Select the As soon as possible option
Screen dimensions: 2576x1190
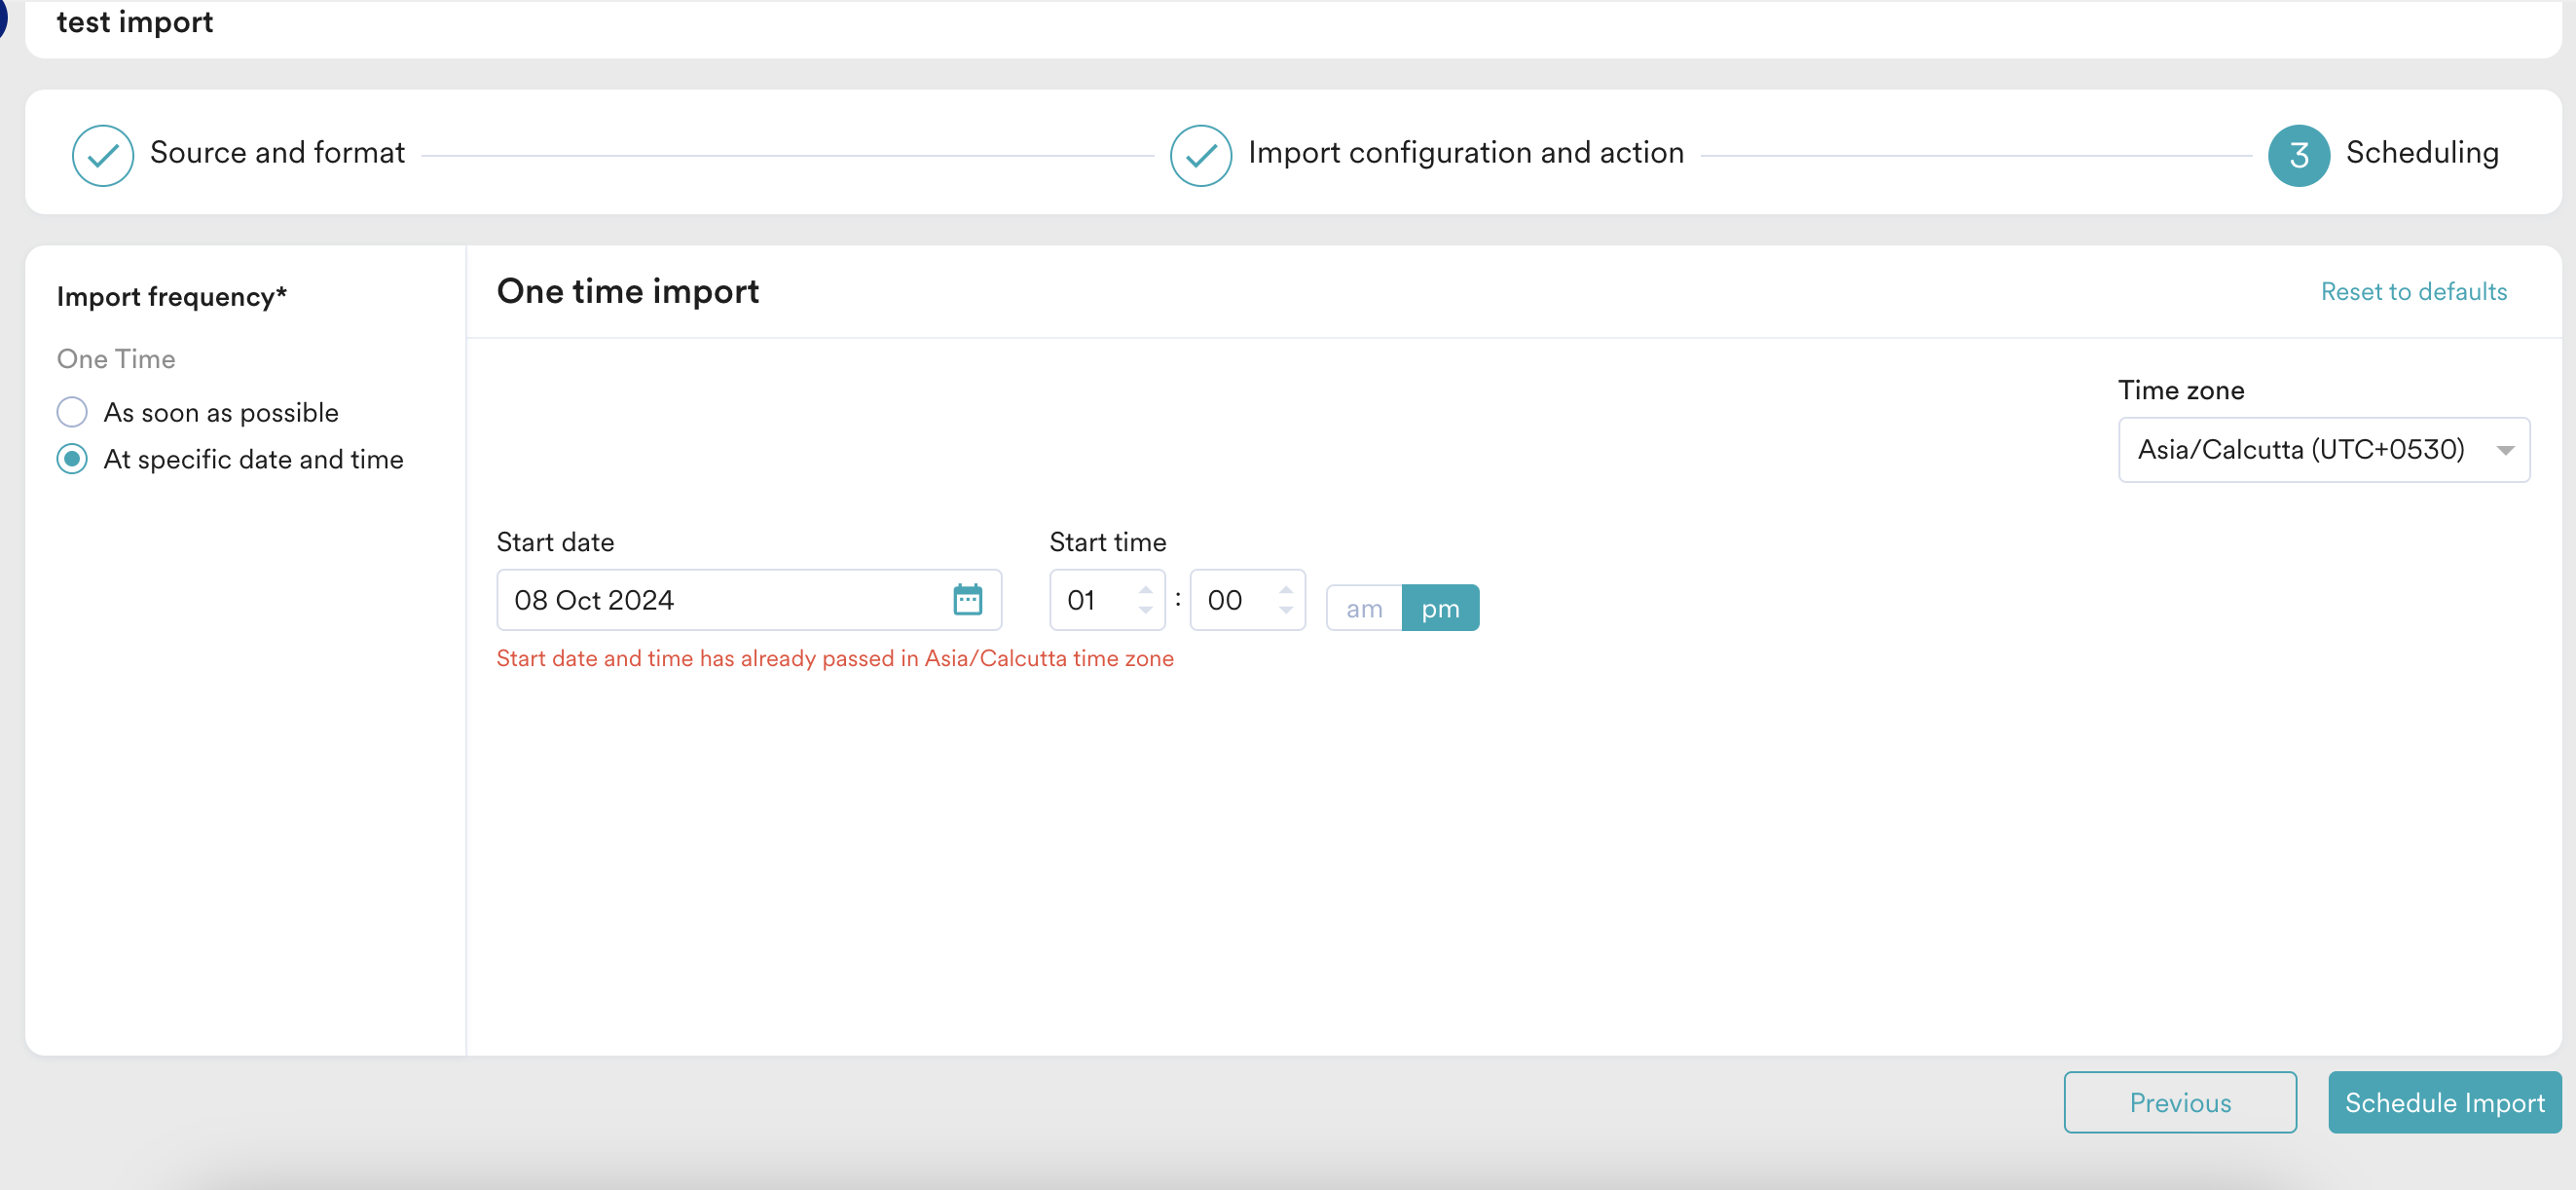click(72, 412)
